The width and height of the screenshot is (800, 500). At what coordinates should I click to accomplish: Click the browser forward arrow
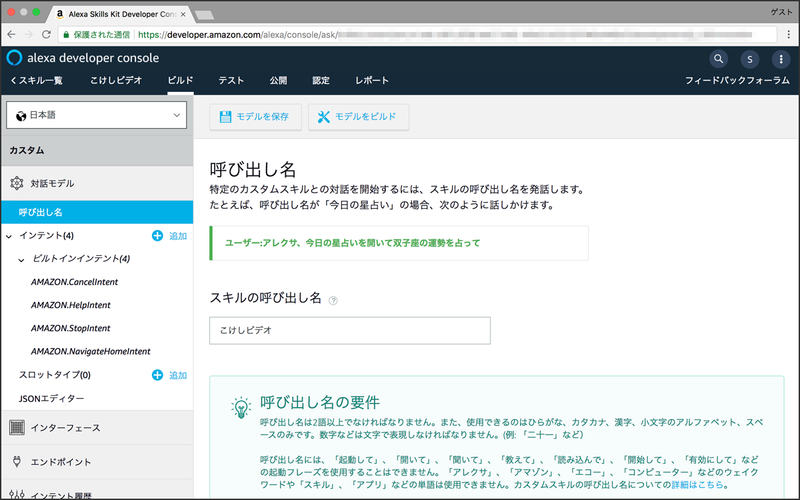[29, 35]
